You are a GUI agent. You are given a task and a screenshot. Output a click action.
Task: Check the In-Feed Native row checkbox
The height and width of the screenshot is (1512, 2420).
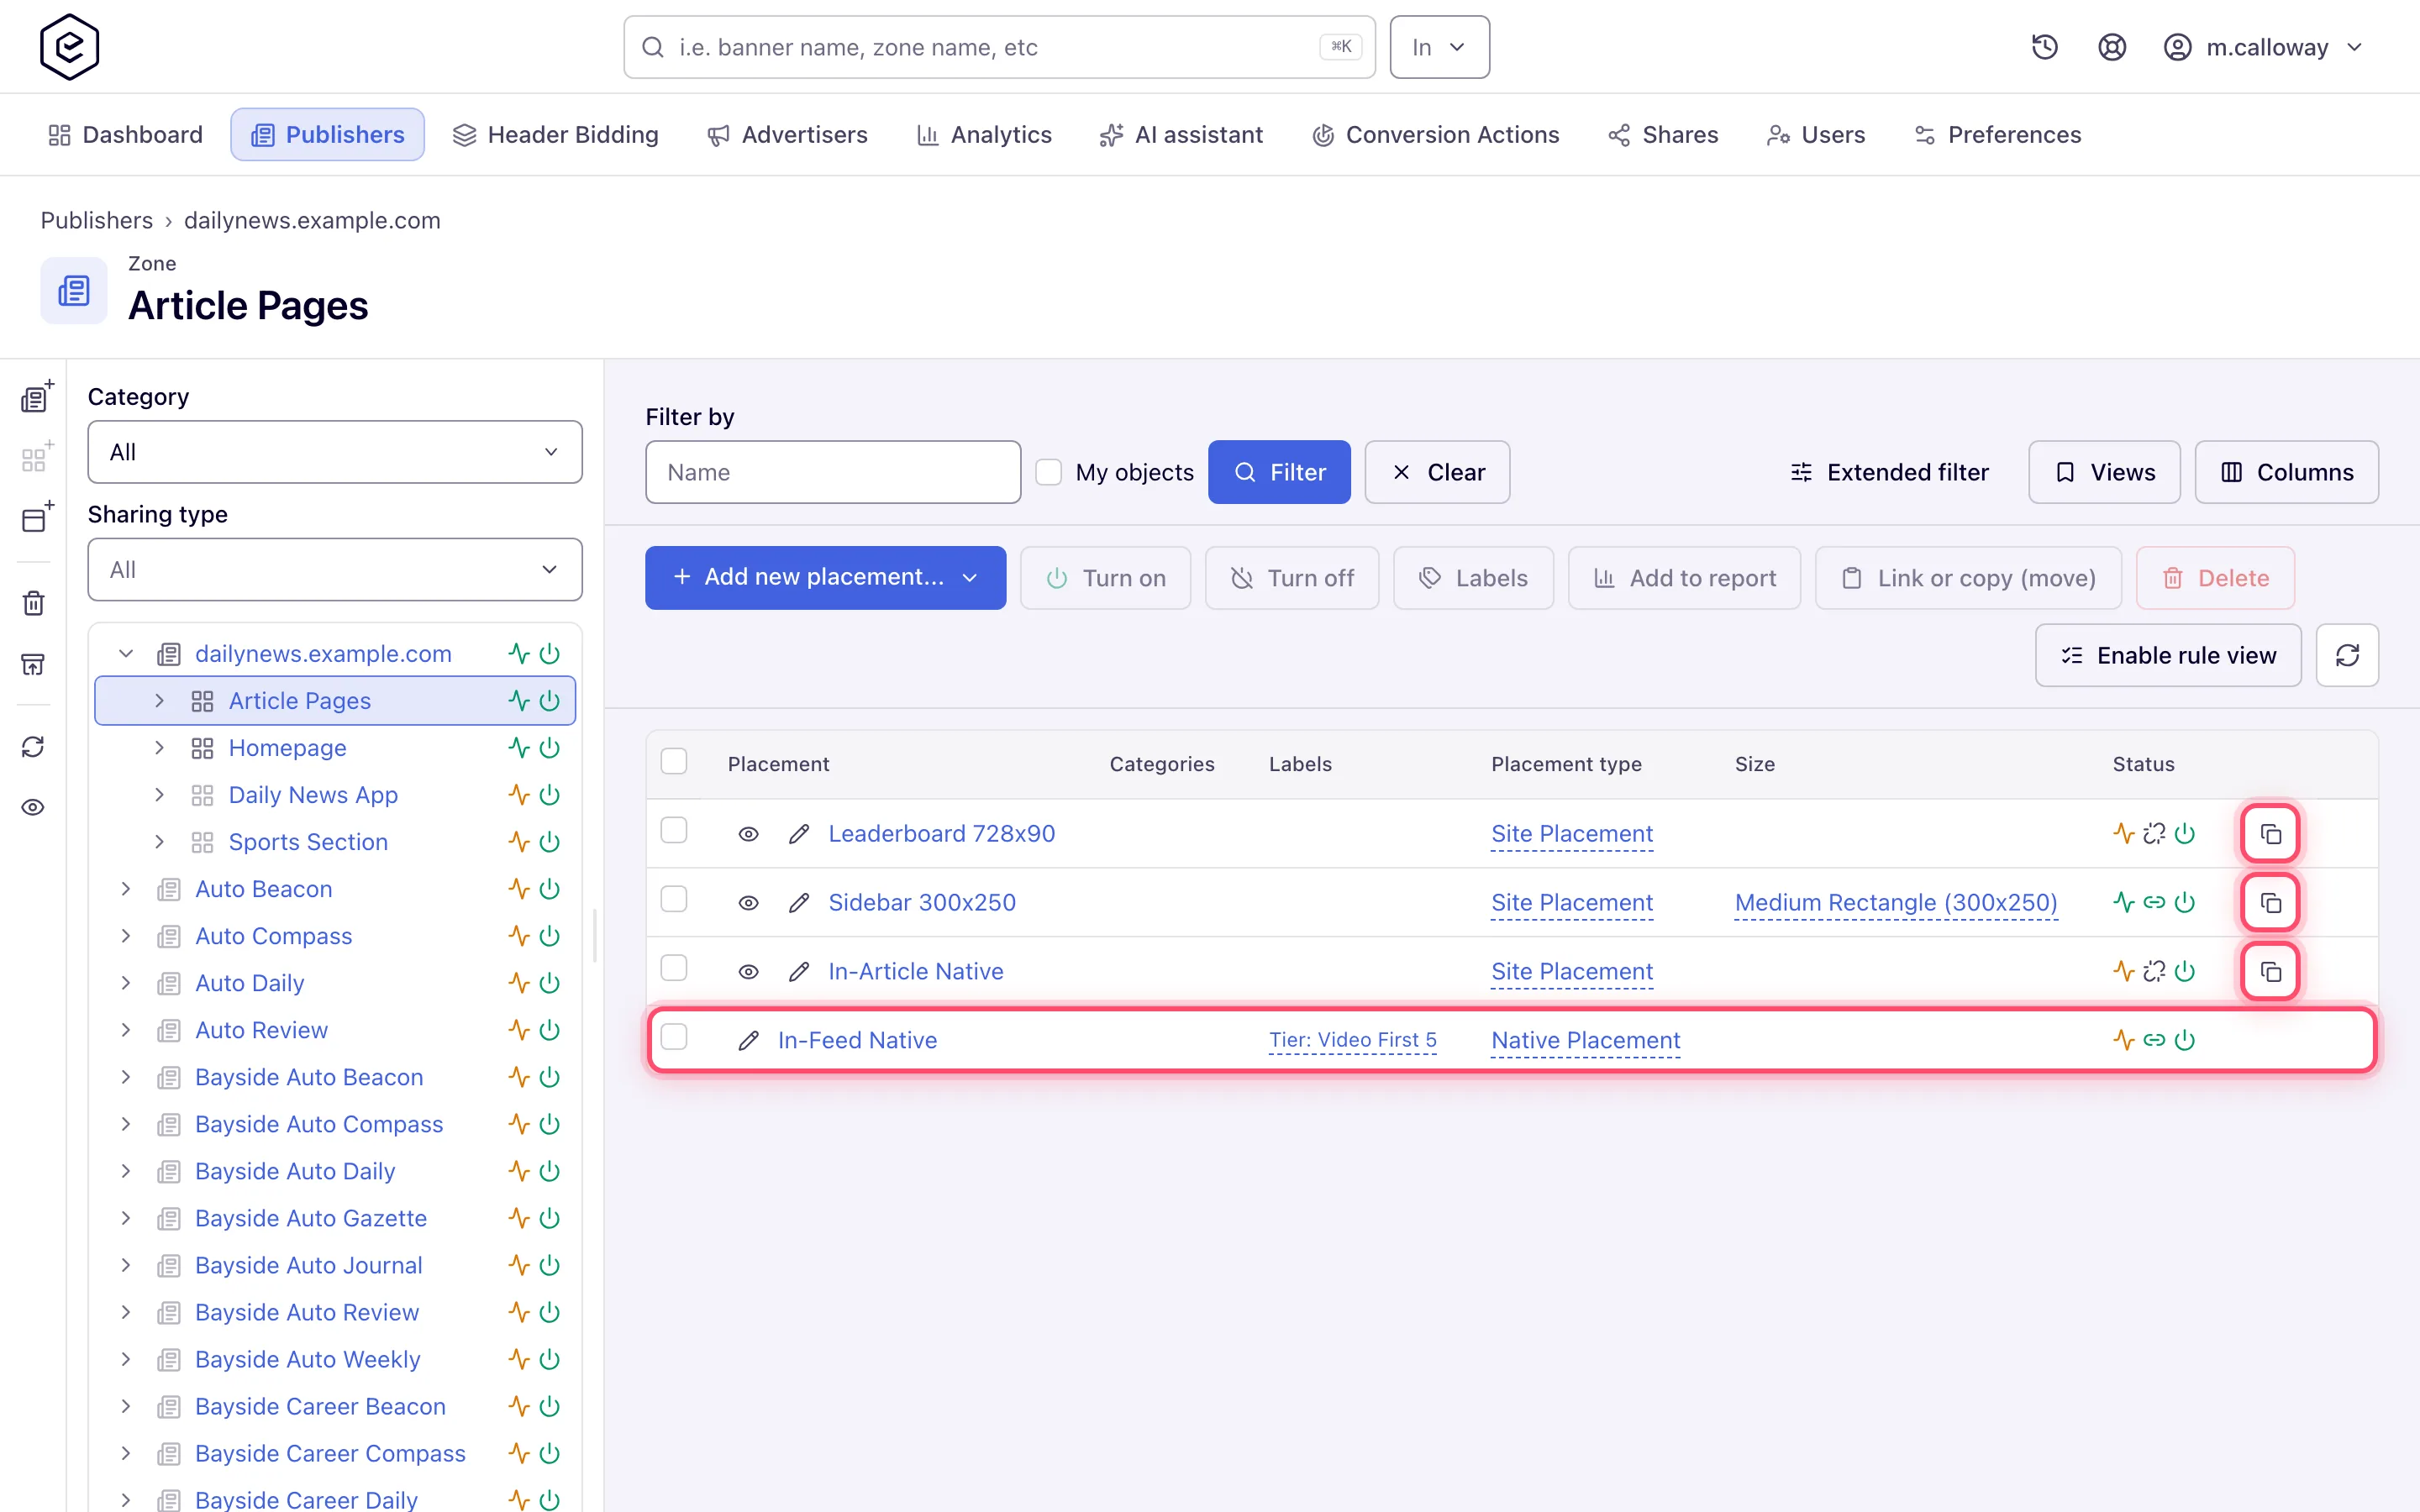tap(674, 1038)
